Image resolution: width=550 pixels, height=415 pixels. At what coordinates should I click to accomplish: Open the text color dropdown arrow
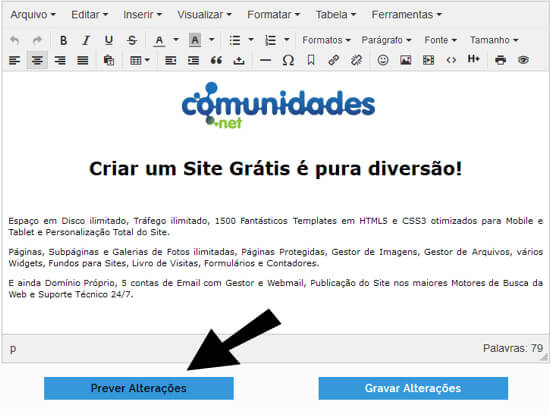[x=176, y=40]
